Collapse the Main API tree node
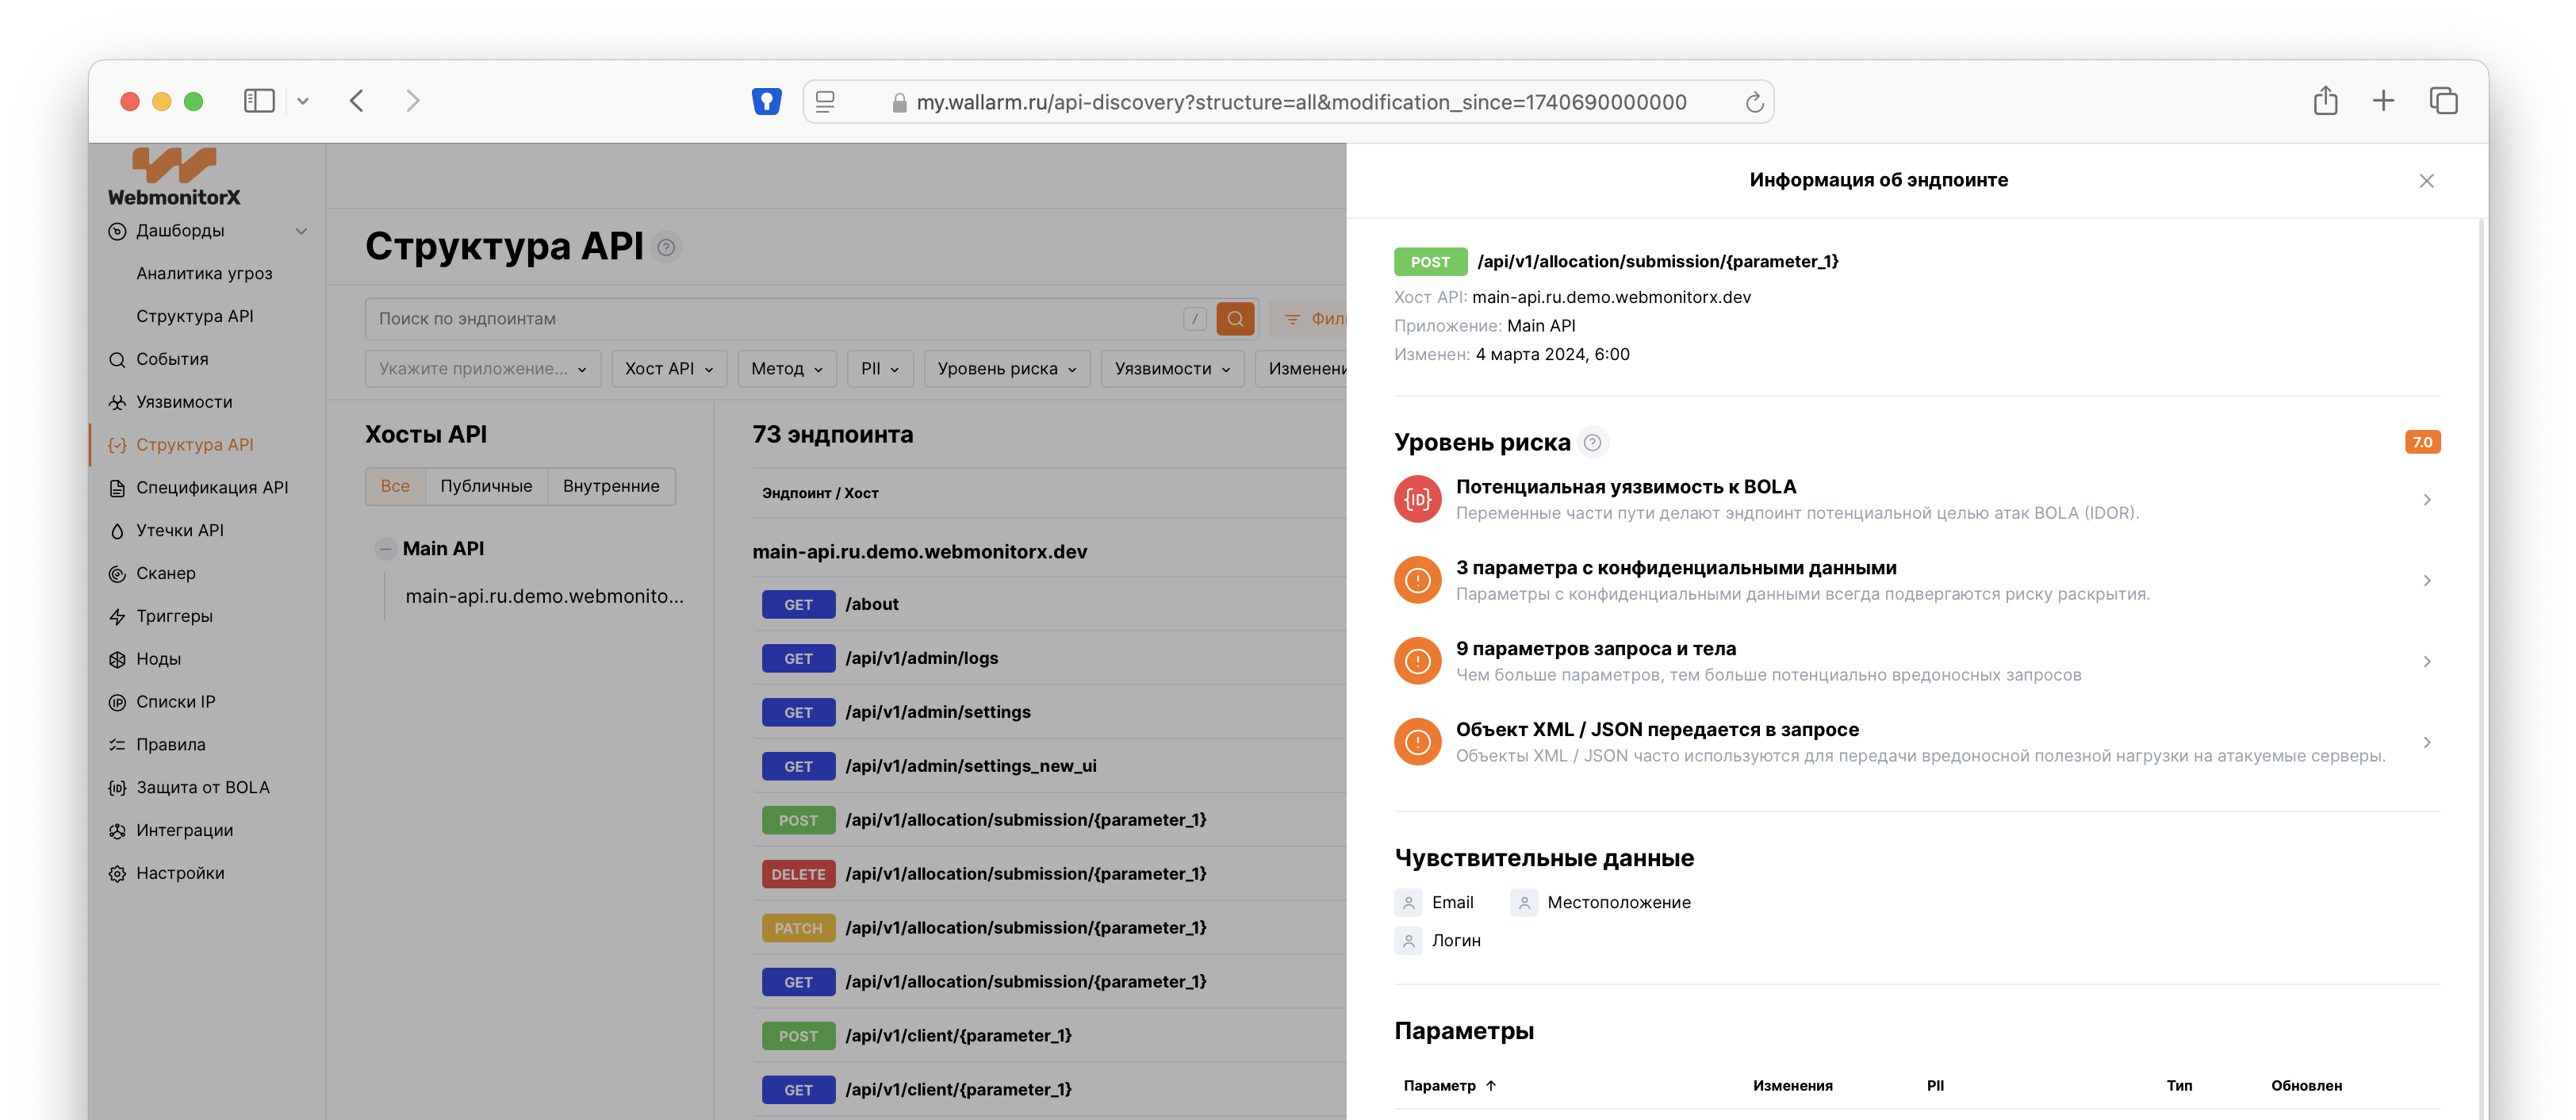The height and width of the screenshot is (1120, 2576). (385, 548)
